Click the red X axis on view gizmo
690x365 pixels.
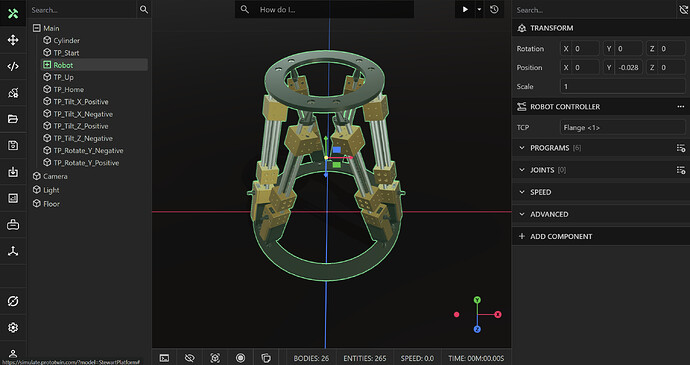tap(498, 314)
